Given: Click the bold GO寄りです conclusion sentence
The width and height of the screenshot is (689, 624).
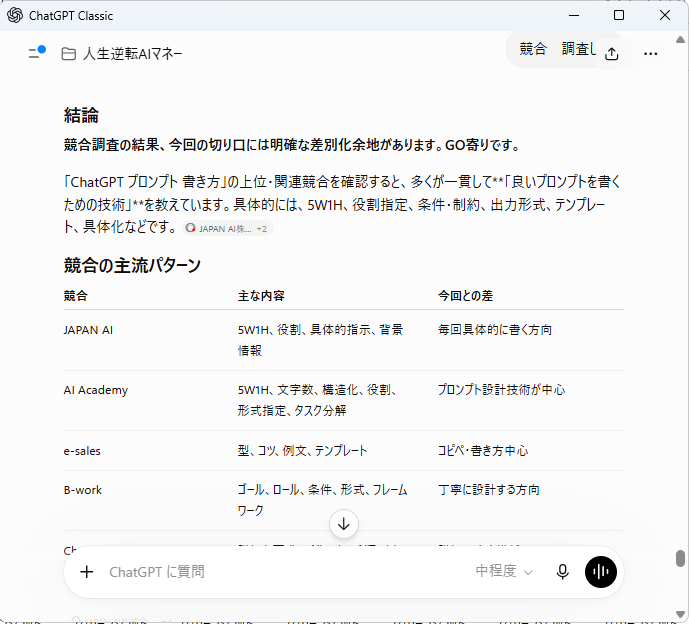Looking at the screenshot, I should [292, 145].
